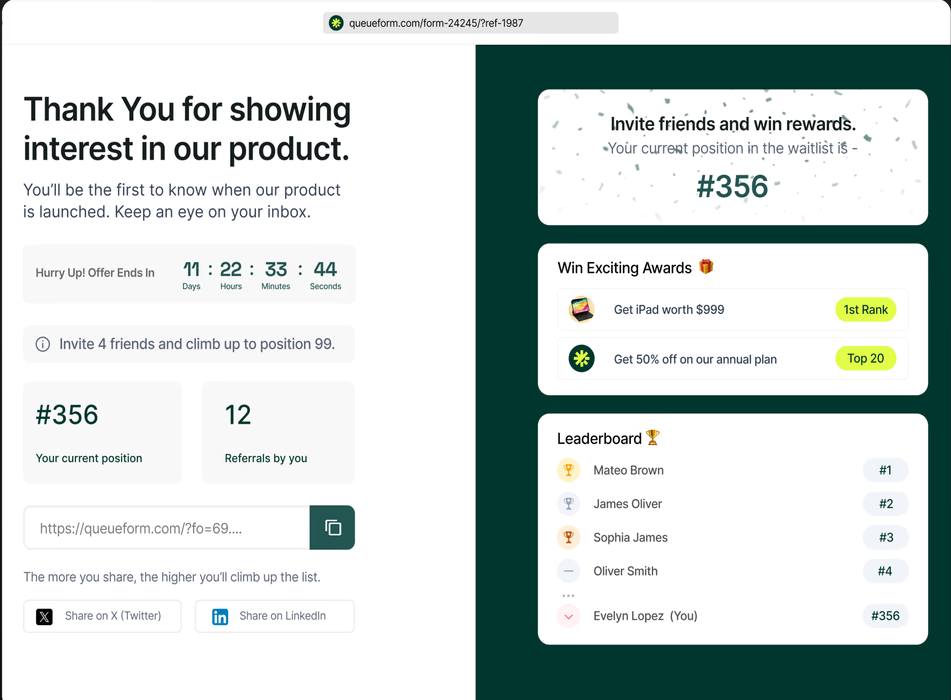Image resolution: width=951 pixels, height=700 pixels.
Task: Click the #356 rank badge next to Evelyn Lopez
Action: [x=885, y=616]
